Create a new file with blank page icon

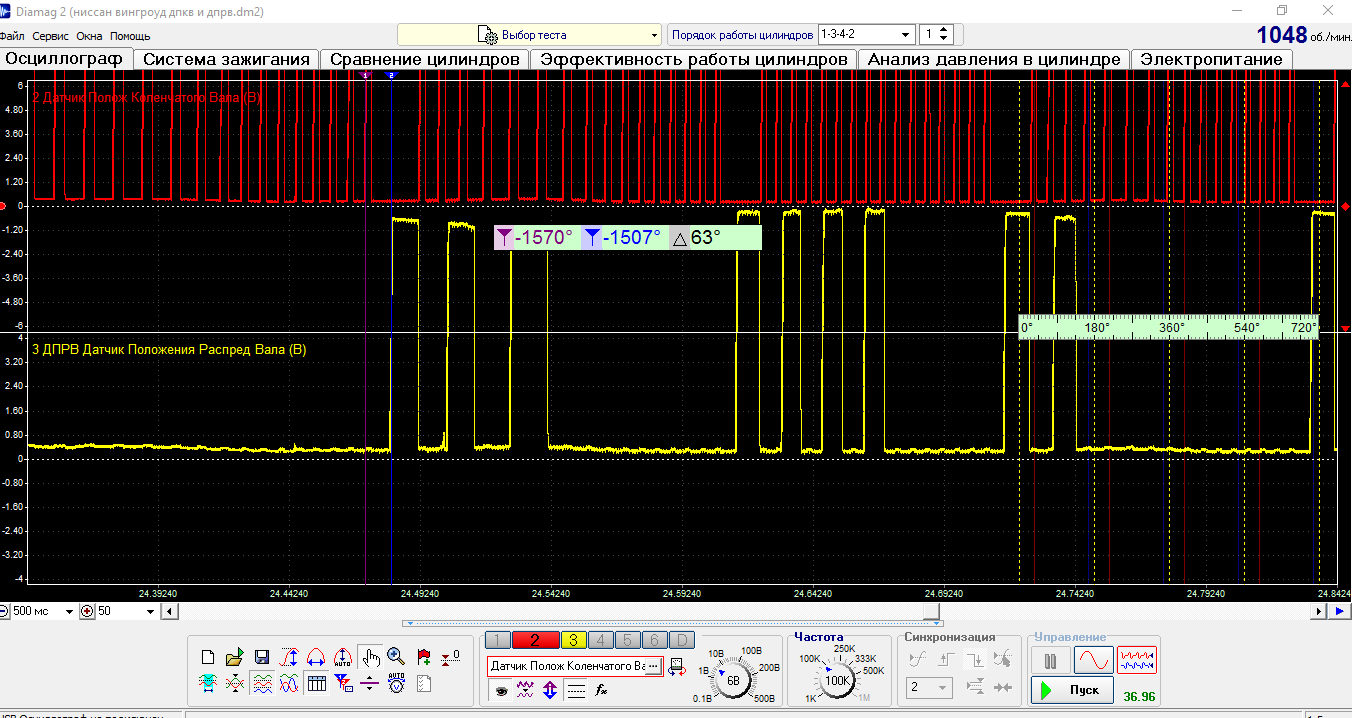(x=208, y=657)
